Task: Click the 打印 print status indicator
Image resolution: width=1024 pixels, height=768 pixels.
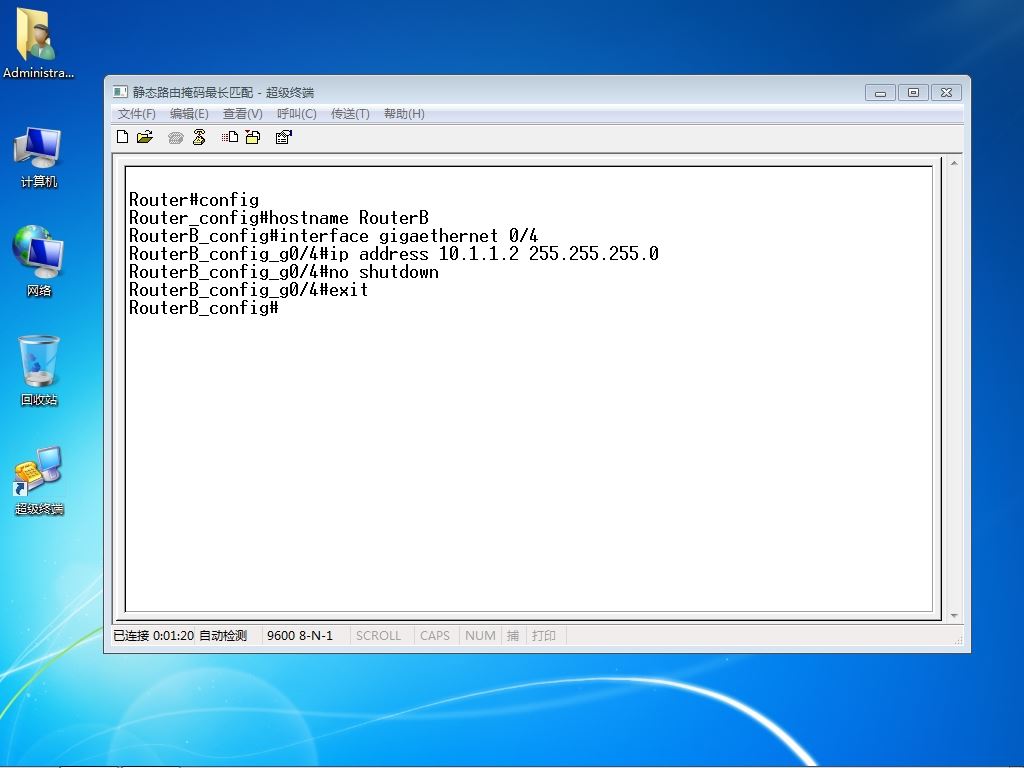Action: click(x=544, y=635)
